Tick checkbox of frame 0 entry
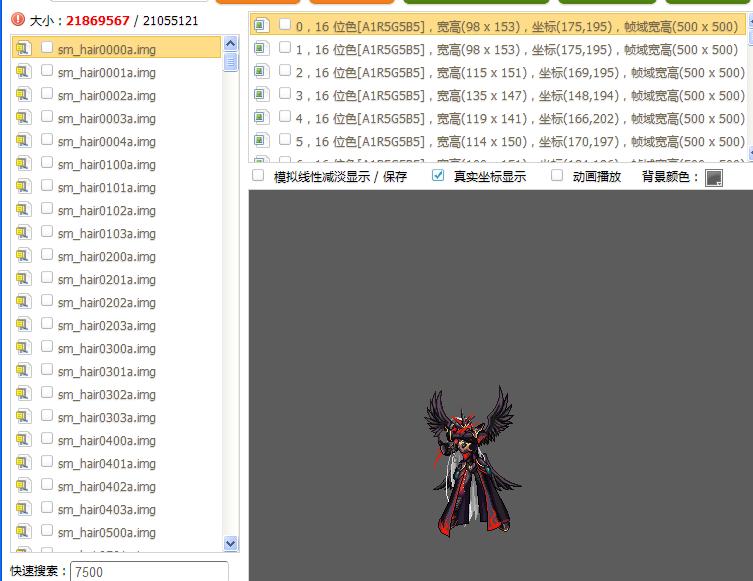Viewport: 753px width, 581px height. (x=285, y=24)
